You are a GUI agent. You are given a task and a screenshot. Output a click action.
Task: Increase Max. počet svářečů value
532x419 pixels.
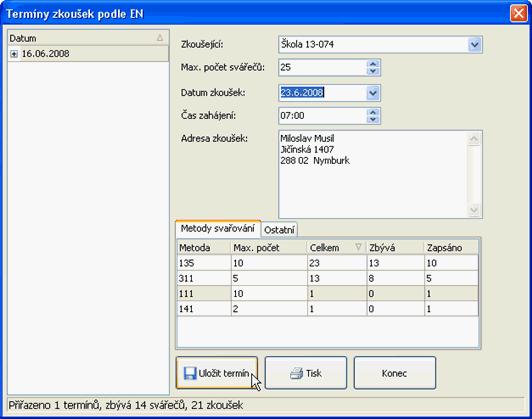[373, 63]
